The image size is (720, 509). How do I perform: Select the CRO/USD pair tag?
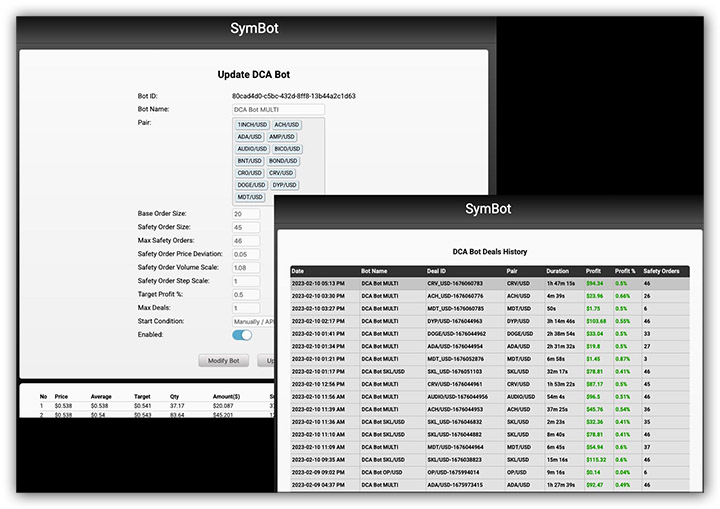(x=249, y=173)
